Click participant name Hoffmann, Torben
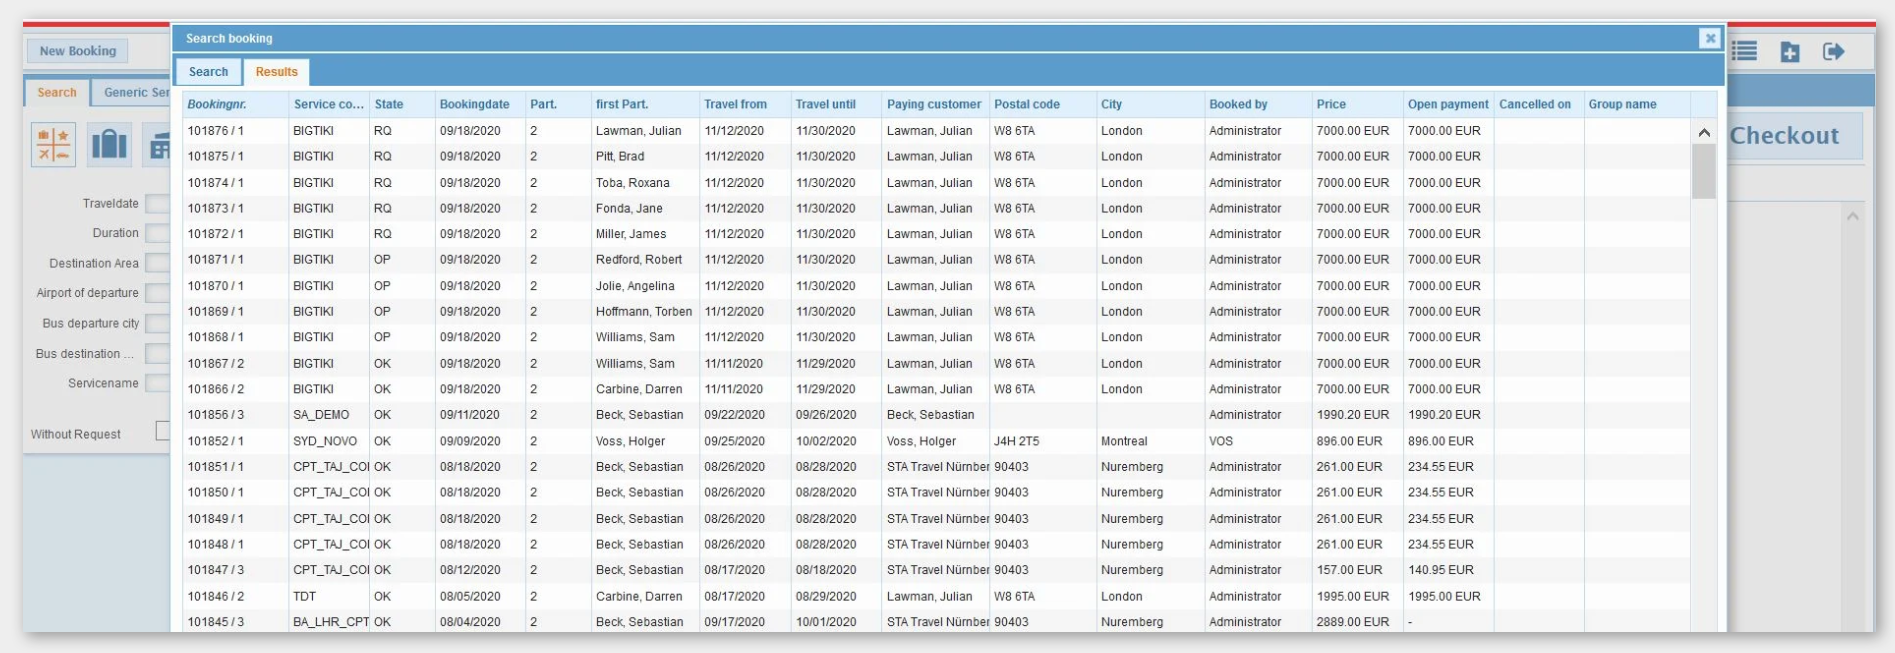 [644, 312]
